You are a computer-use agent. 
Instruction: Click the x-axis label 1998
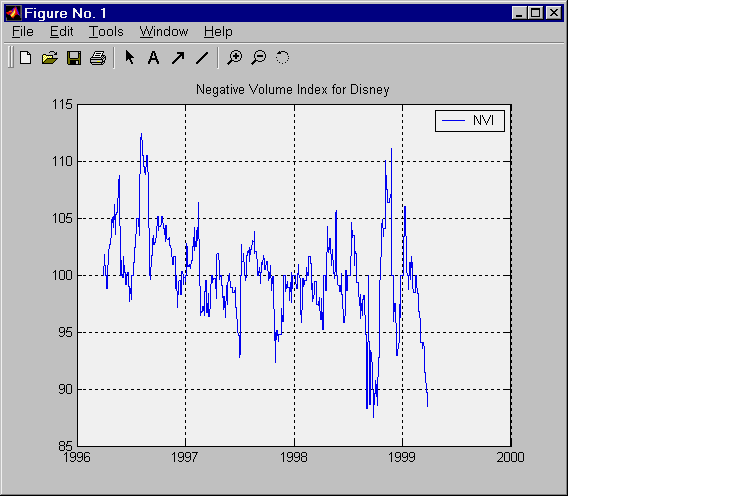[294, 457]
